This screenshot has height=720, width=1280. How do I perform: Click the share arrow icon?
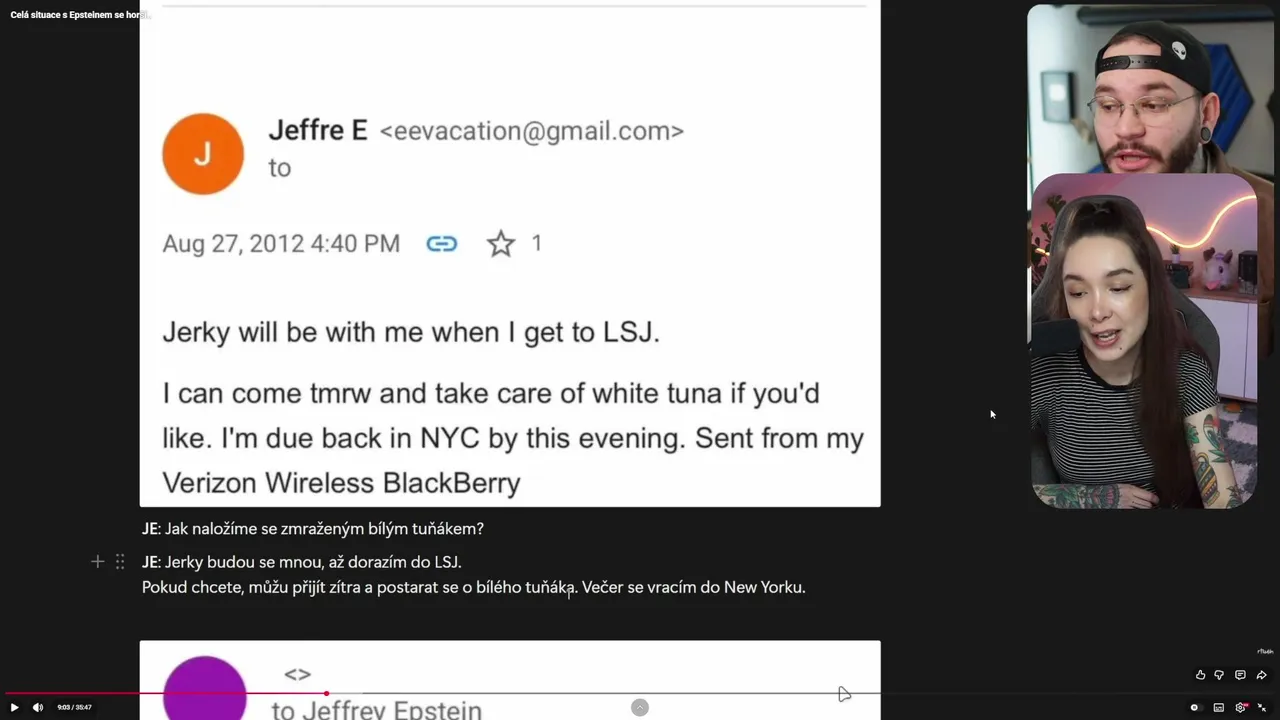point(1261,675)
